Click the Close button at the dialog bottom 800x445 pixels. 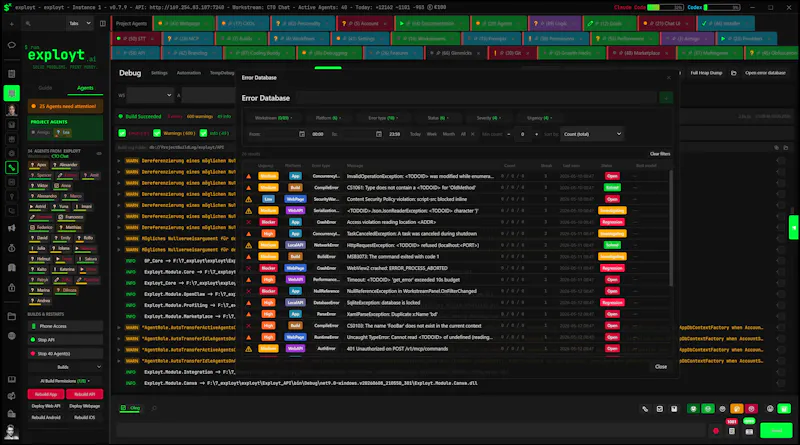pyautogui.click(x=661, y=366)
